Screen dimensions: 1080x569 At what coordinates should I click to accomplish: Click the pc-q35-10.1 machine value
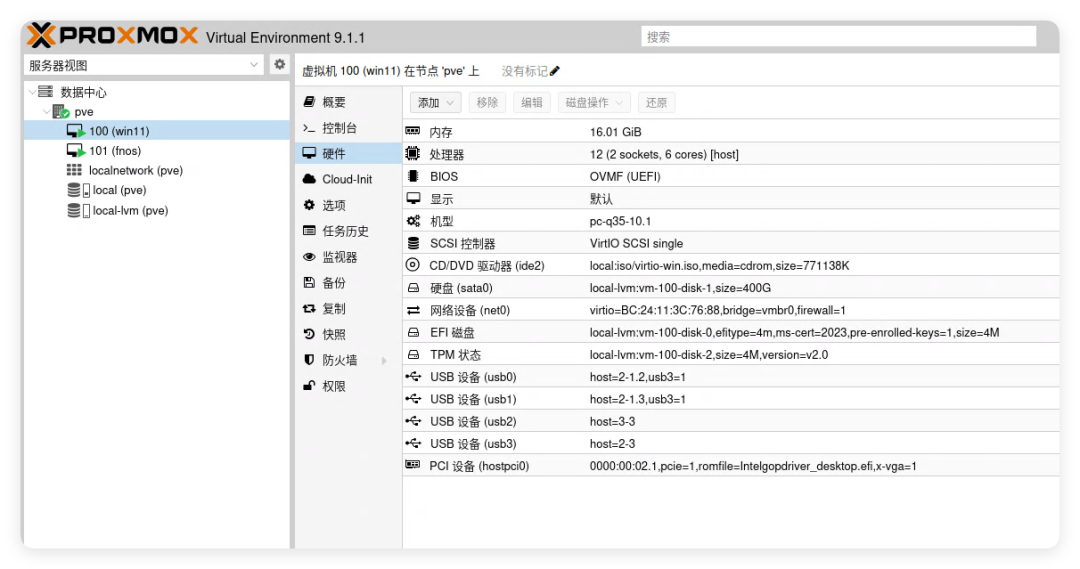[620, 221]
